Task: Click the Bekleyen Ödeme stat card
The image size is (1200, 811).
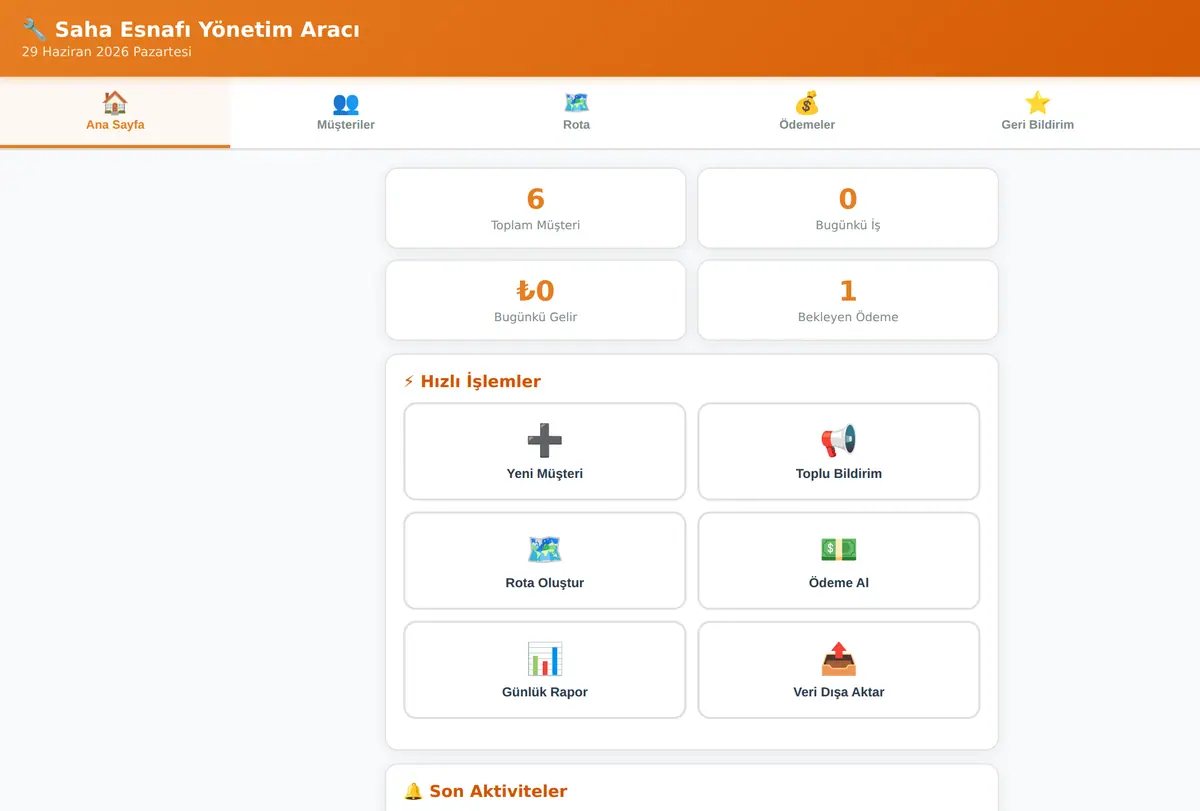Action: click(848, 300)
